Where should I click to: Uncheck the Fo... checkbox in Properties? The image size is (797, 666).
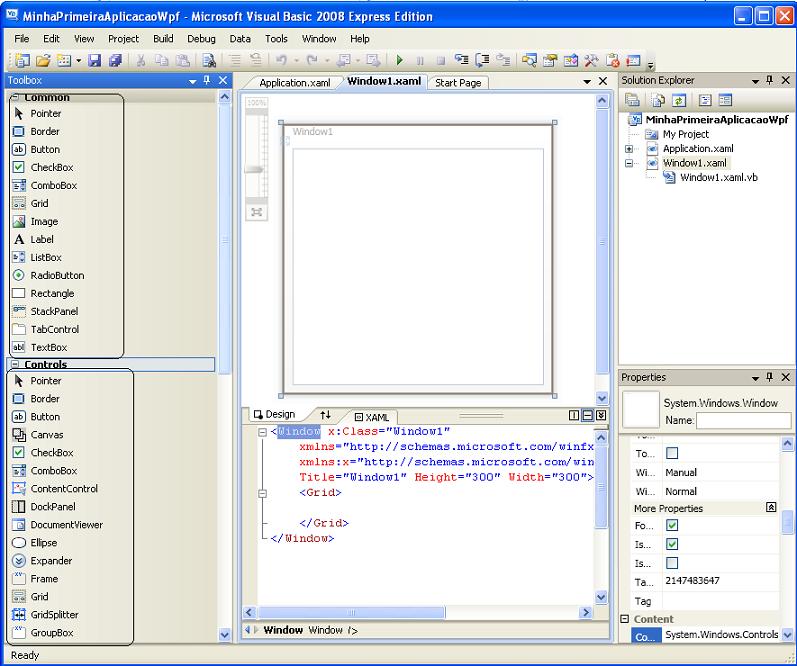point(671,525)
